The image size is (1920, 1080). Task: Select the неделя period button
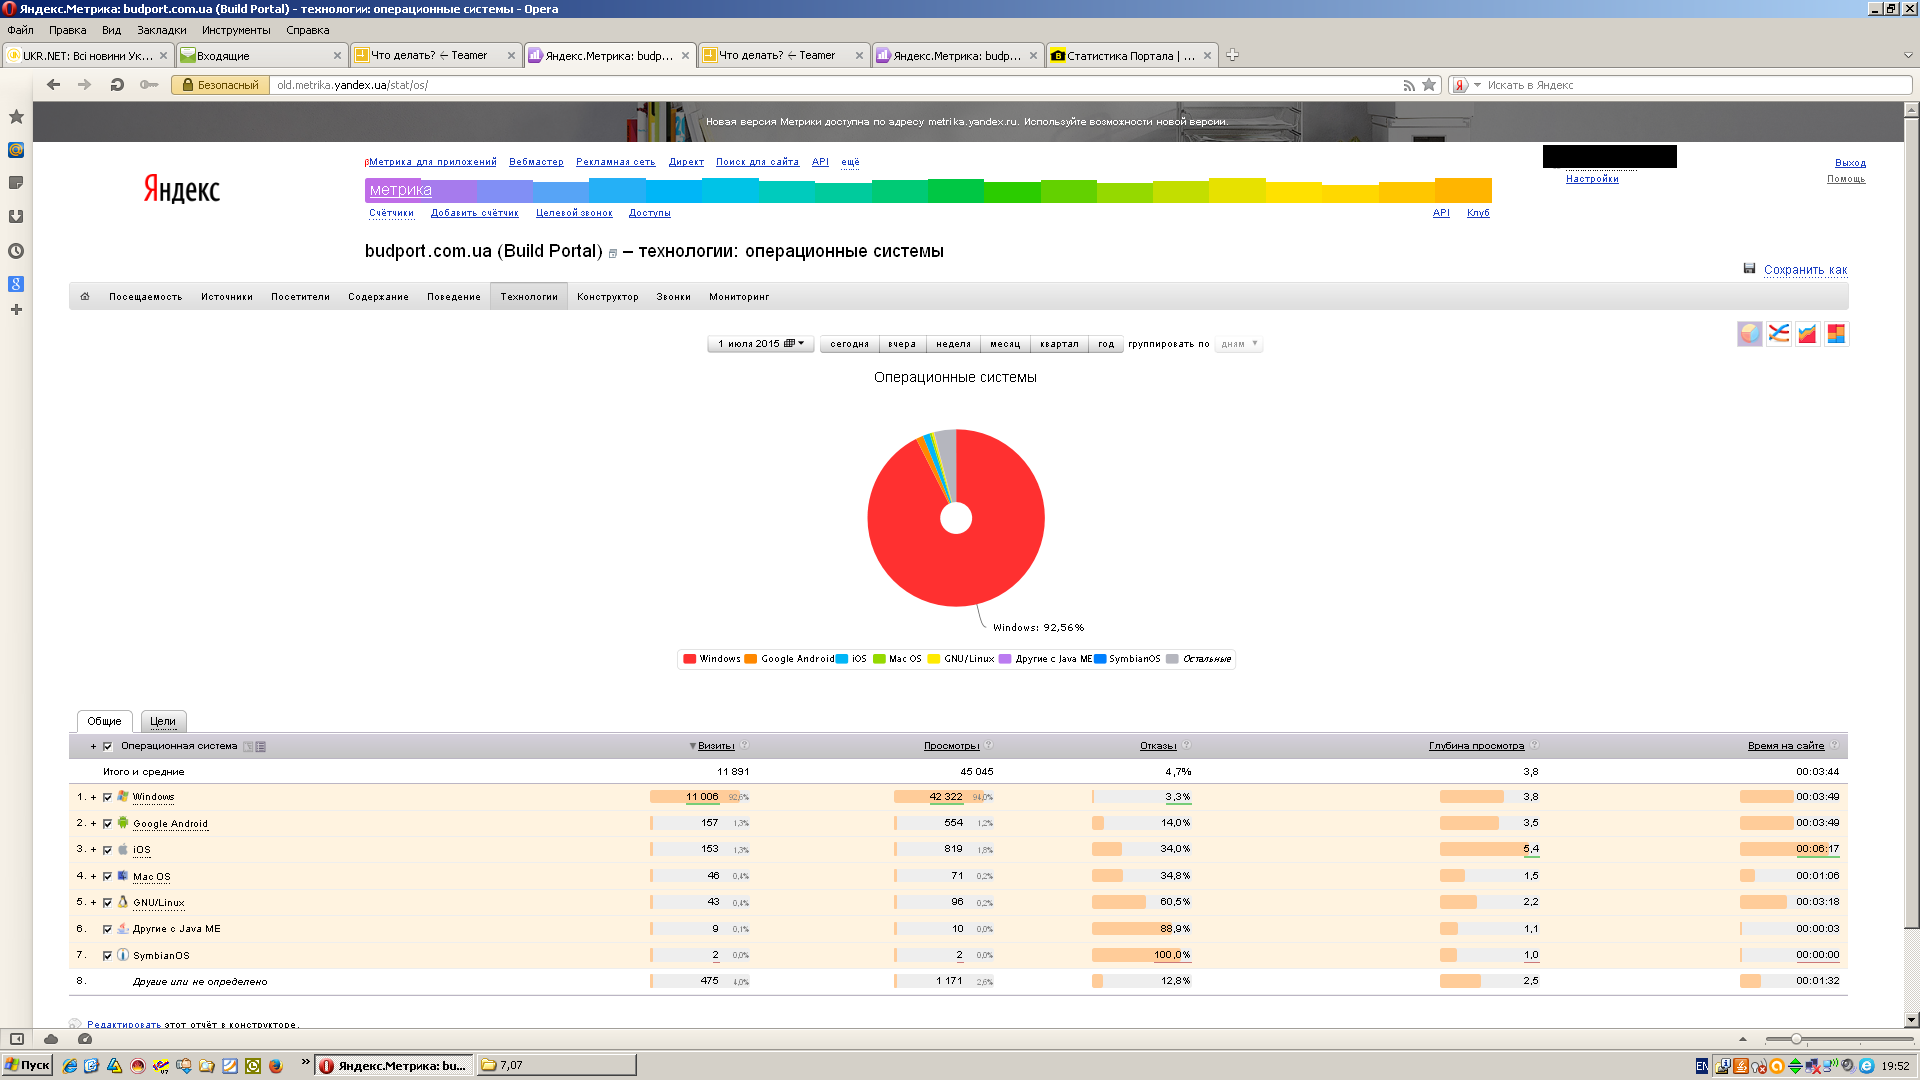[x=953, y=344]
